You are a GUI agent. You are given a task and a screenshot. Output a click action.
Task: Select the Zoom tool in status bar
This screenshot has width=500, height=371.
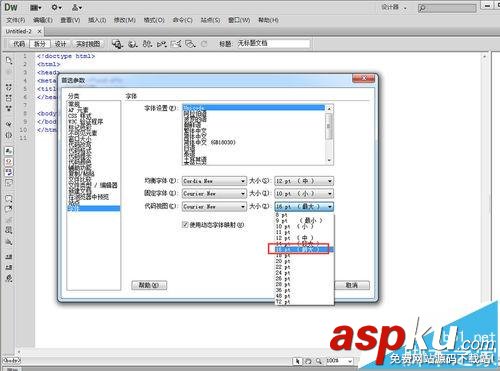(x=319, y=361)
